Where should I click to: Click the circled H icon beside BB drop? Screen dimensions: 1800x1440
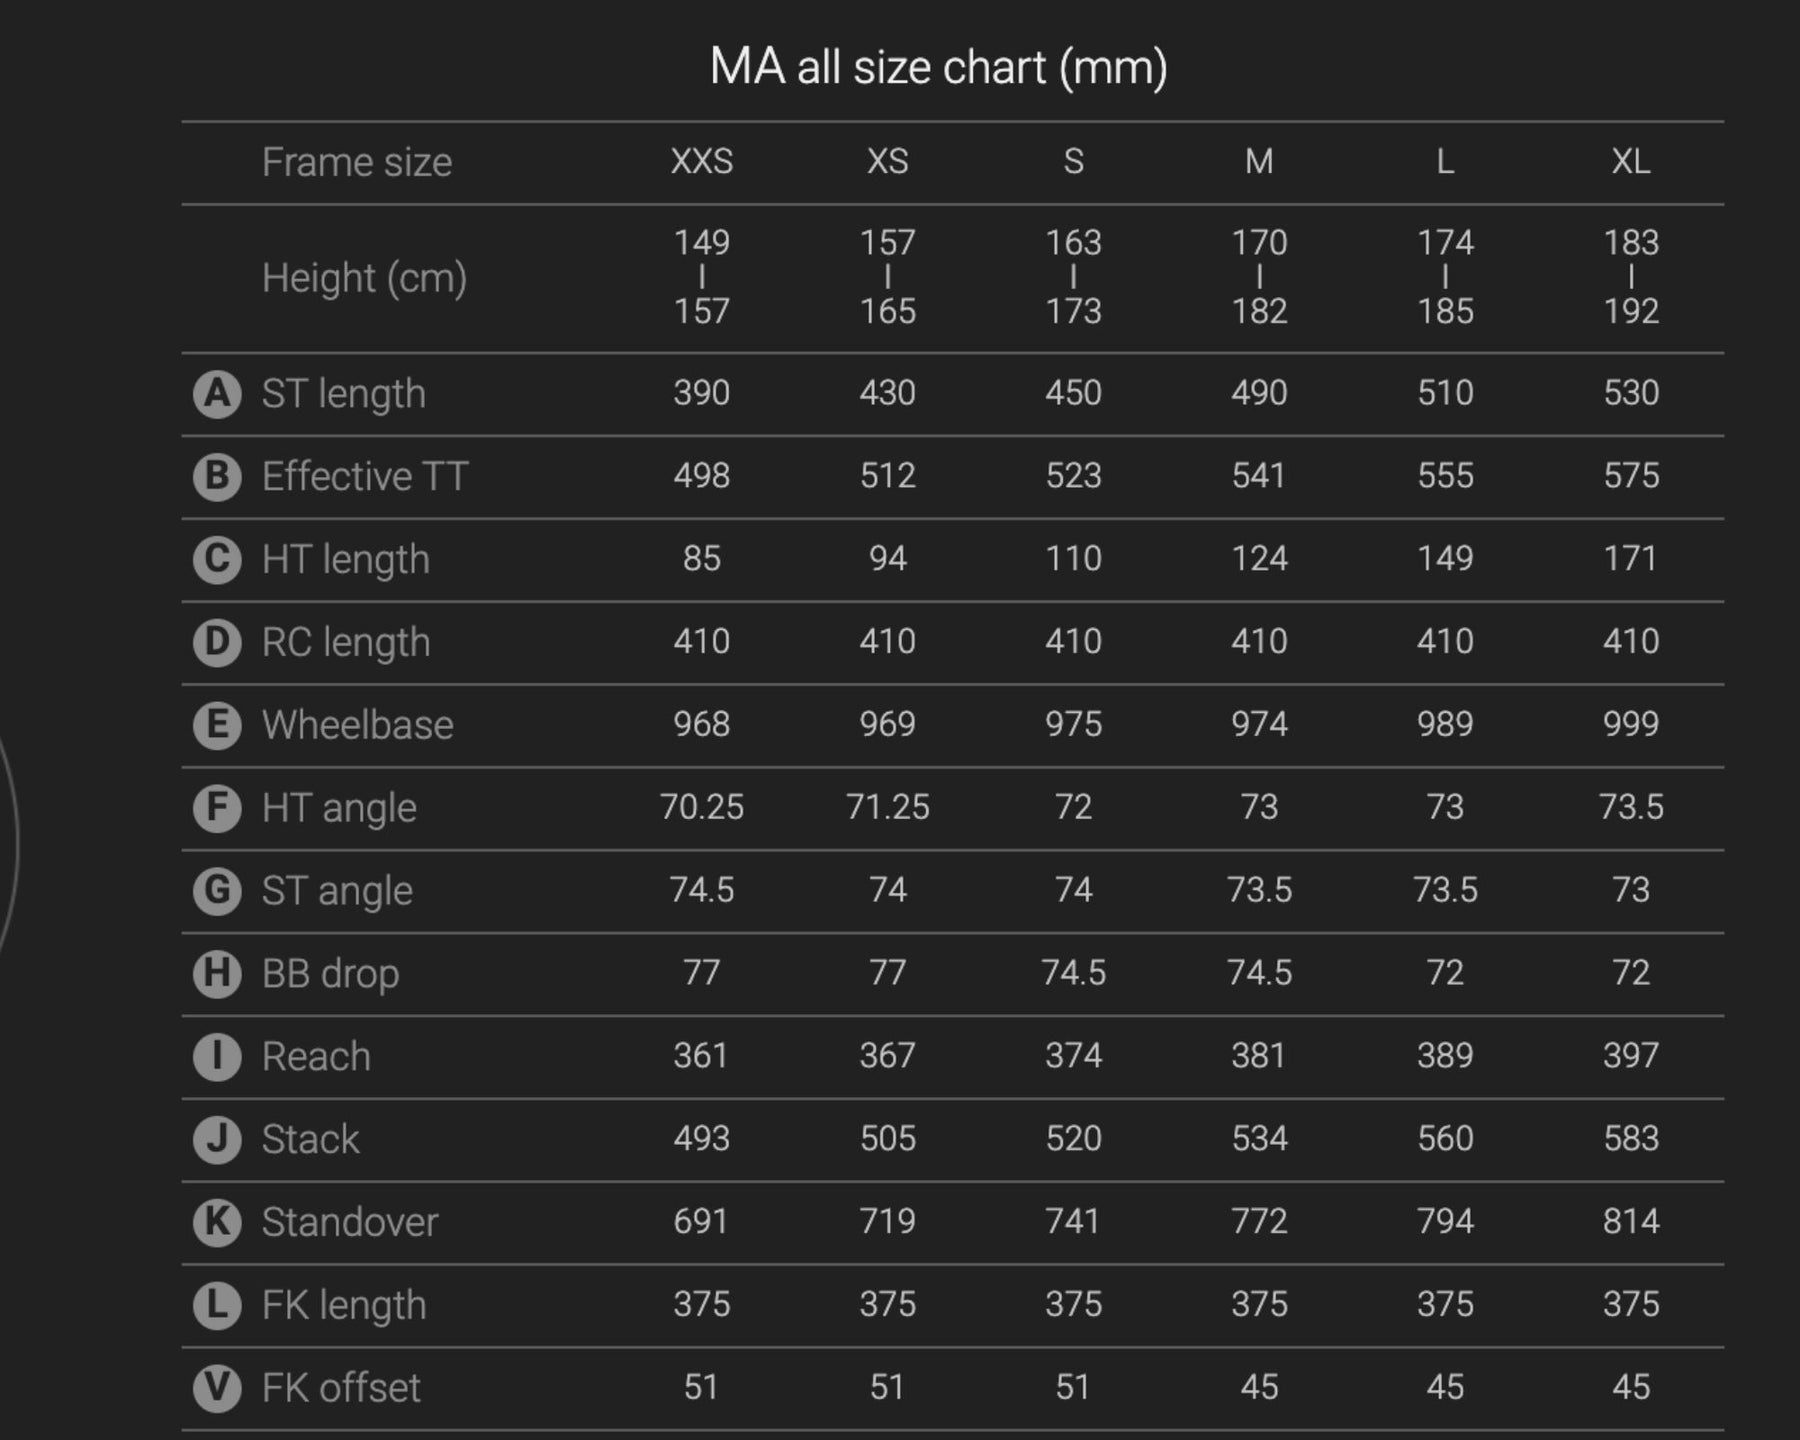[217, 974]
